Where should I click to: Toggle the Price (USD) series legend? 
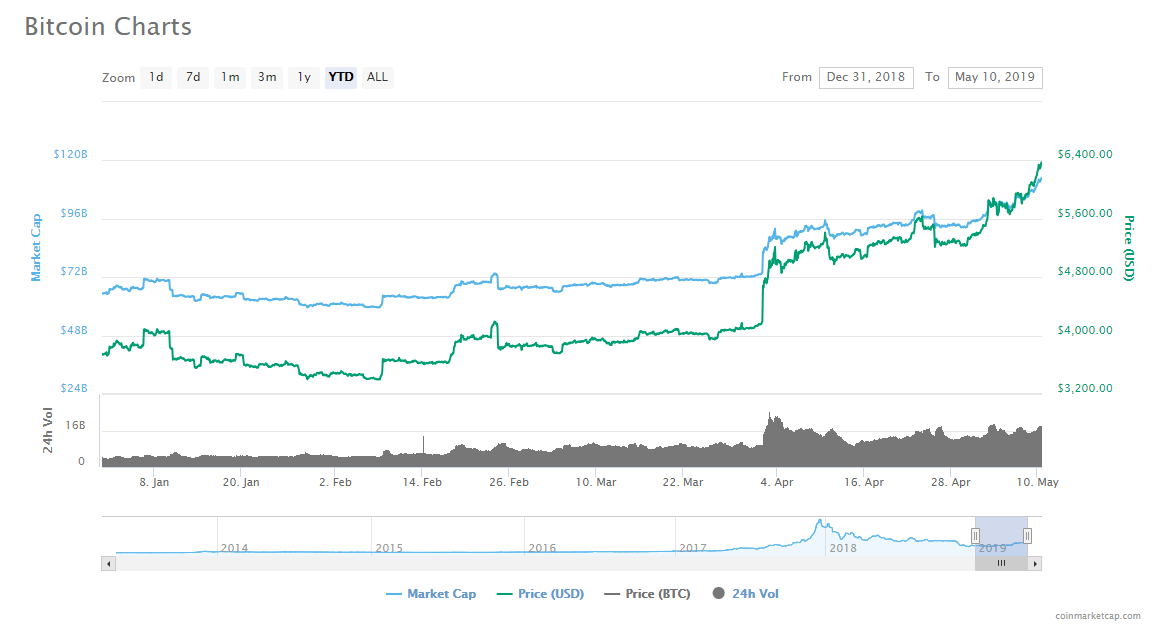tap(542, 594)
